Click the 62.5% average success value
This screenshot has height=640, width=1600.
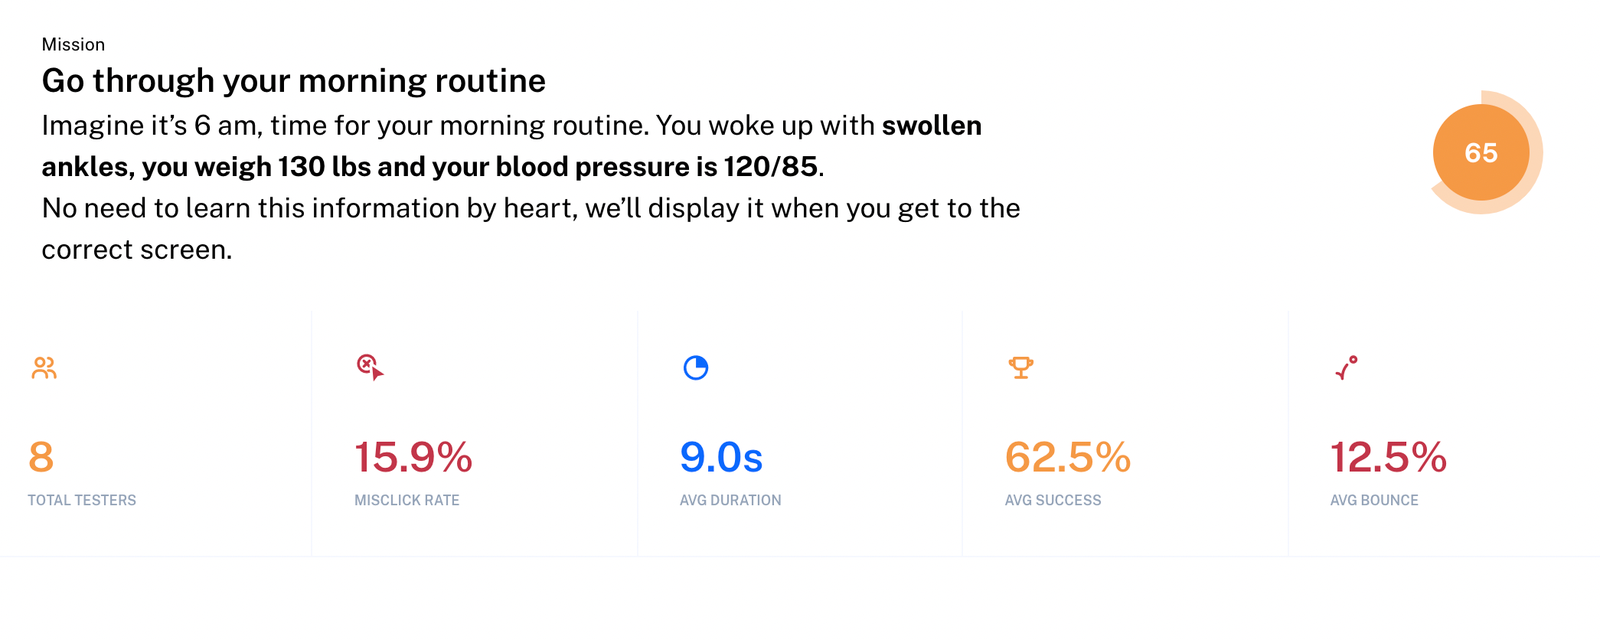pos(1068,457)
